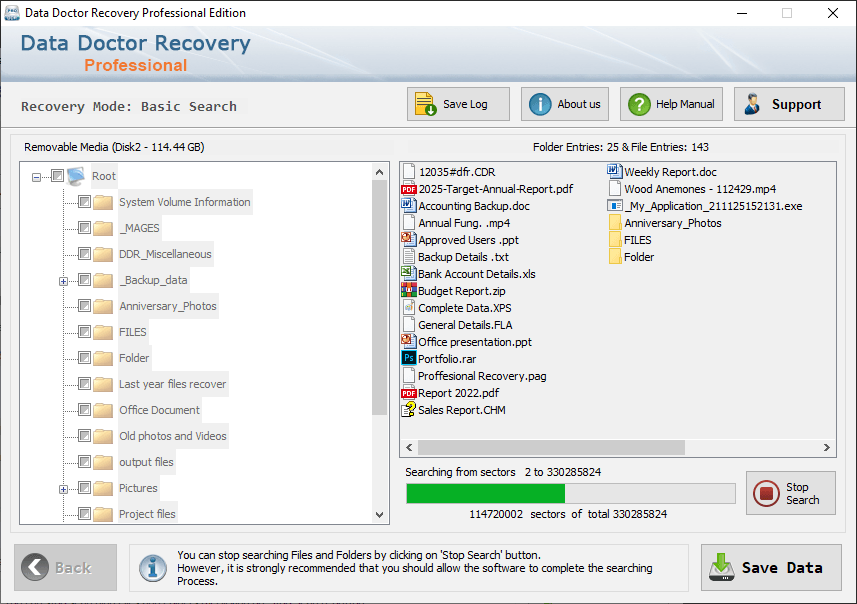The image size is (857, 604).
Task: Click blank file icon of 12035#dfr.CDR
Action: (x=408, y=172)
